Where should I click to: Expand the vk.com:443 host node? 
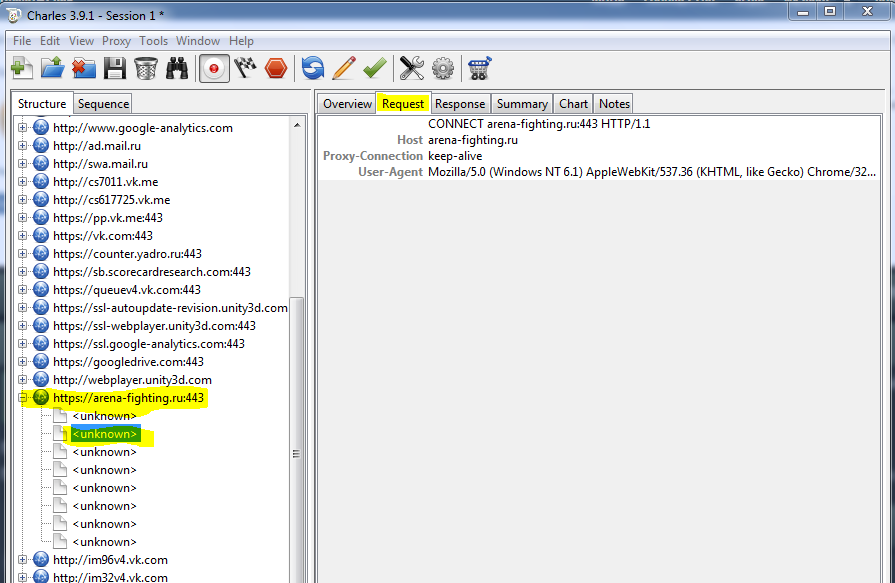(22, 235)
